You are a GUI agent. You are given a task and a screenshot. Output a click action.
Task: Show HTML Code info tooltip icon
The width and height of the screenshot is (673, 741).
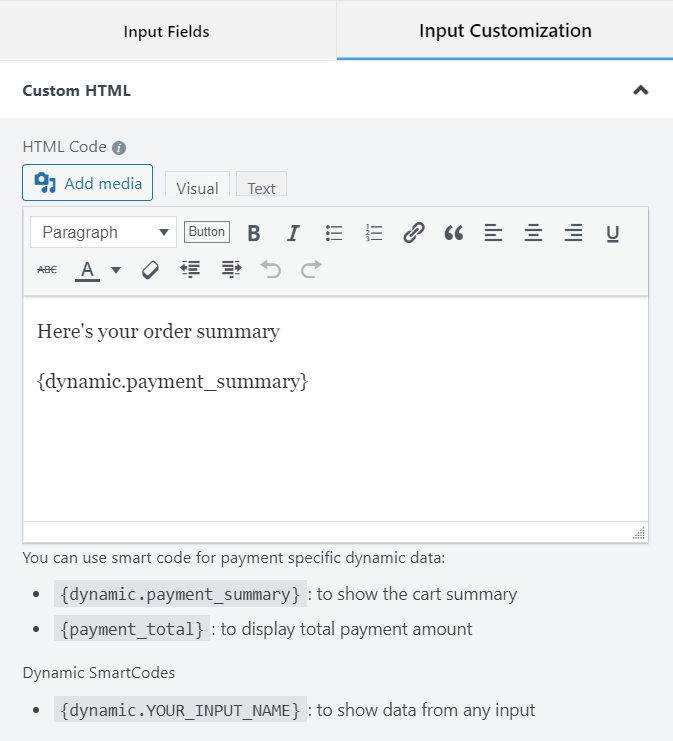[119, 148]
